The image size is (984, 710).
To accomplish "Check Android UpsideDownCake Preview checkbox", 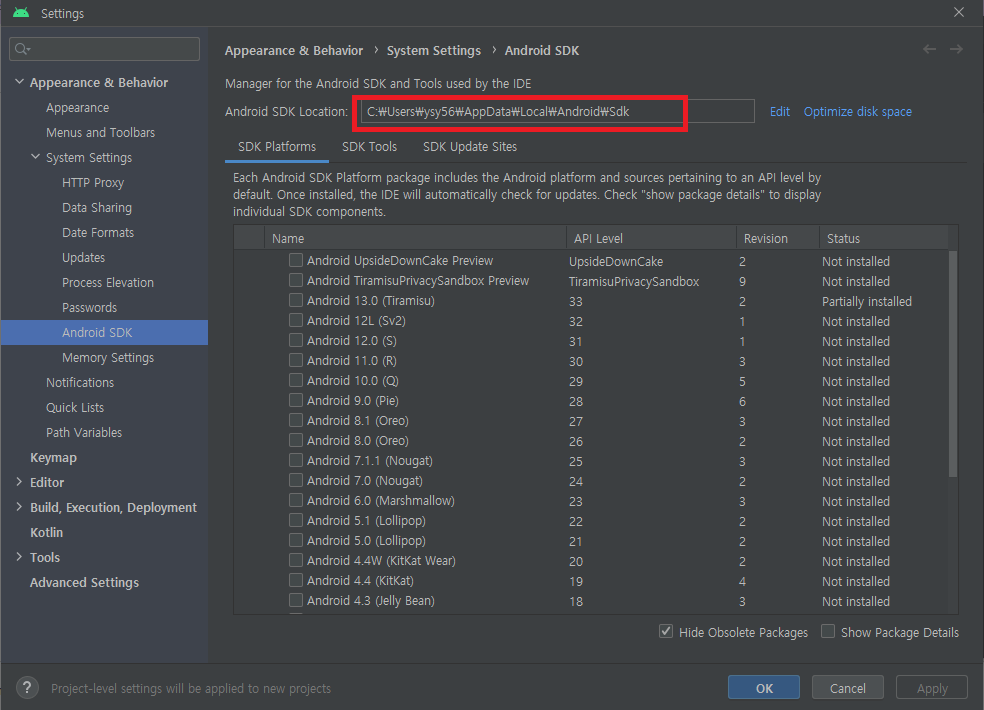I will coord(296,260).
